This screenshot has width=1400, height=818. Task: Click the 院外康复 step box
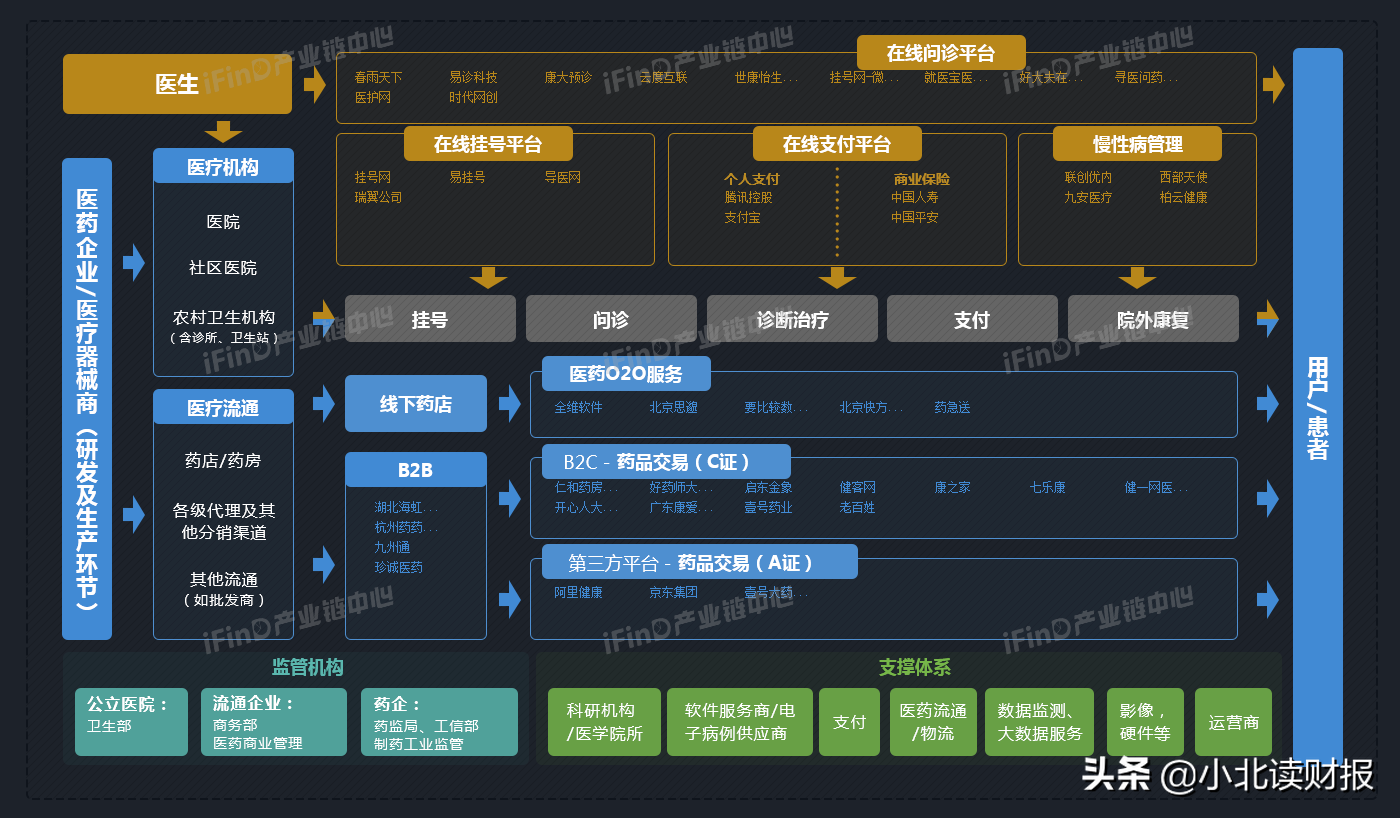point(1153,319)
